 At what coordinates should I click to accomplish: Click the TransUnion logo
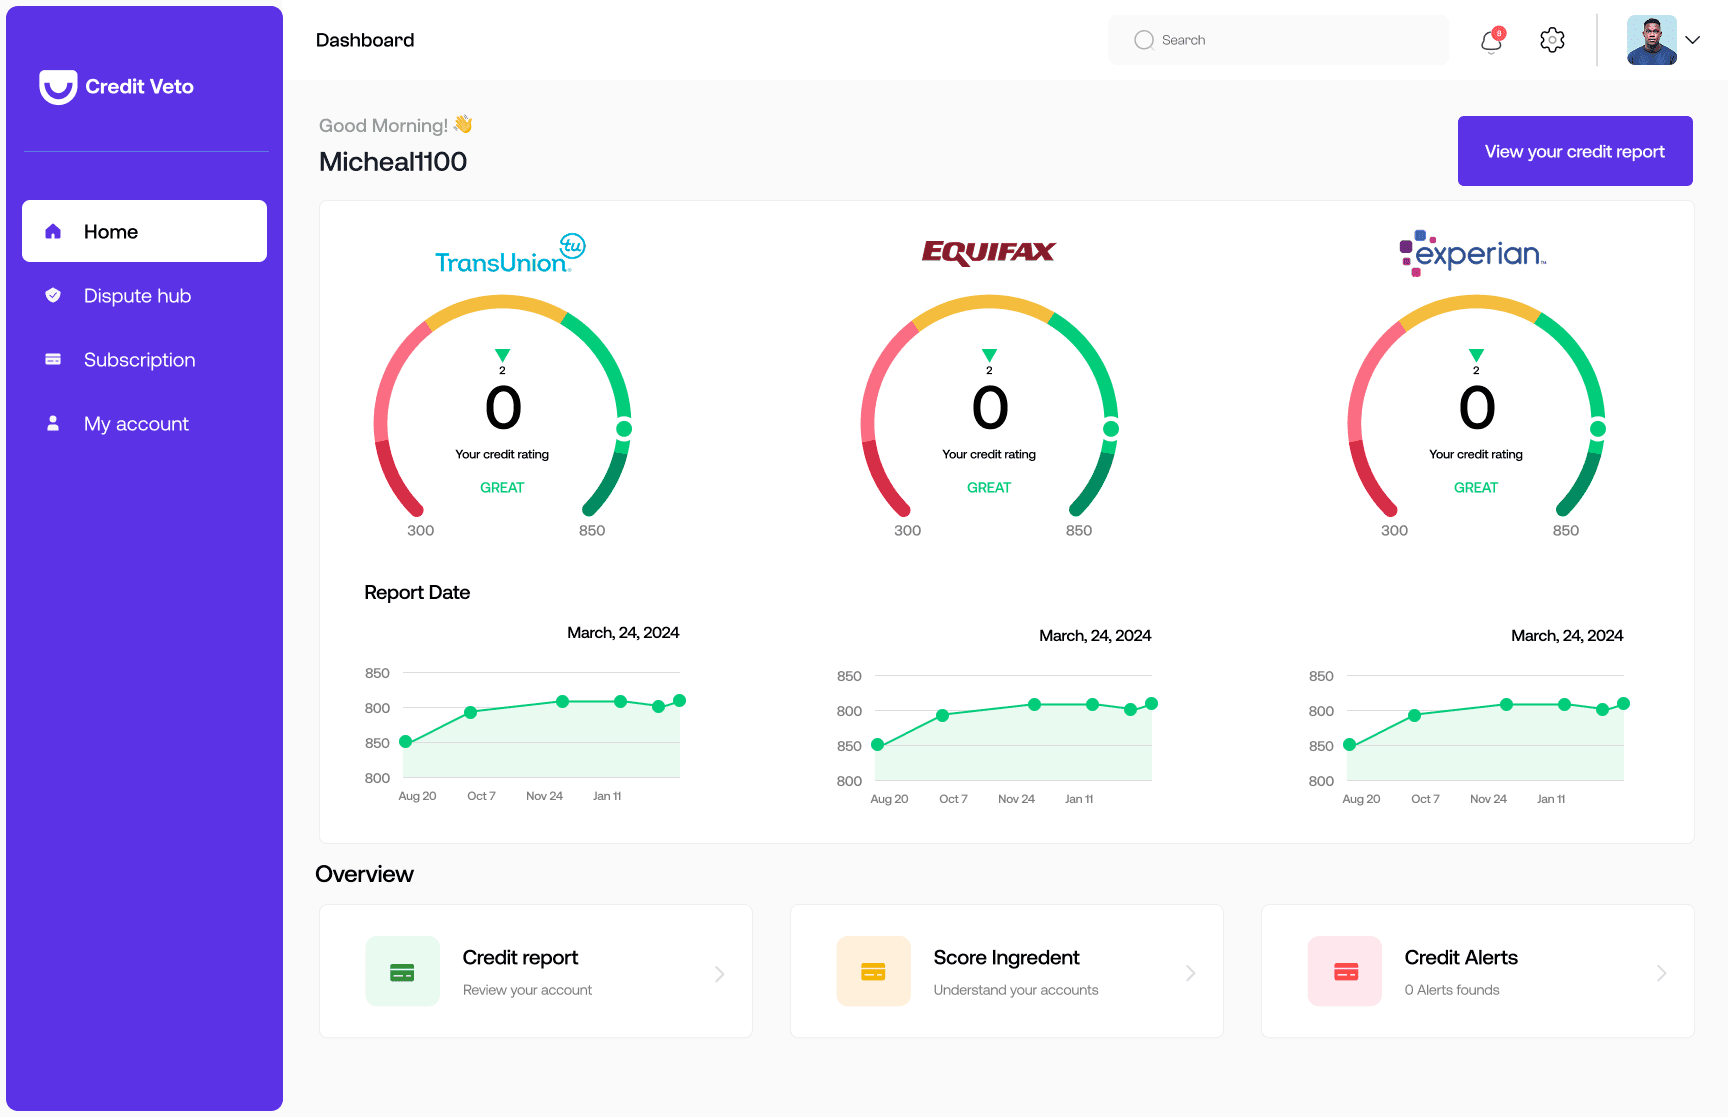pyautogui.click(x=510, y=254)
